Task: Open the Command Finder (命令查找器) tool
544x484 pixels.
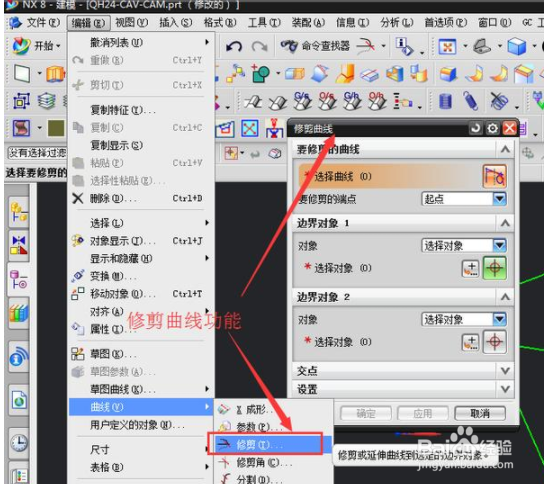Action: point(315,45)
